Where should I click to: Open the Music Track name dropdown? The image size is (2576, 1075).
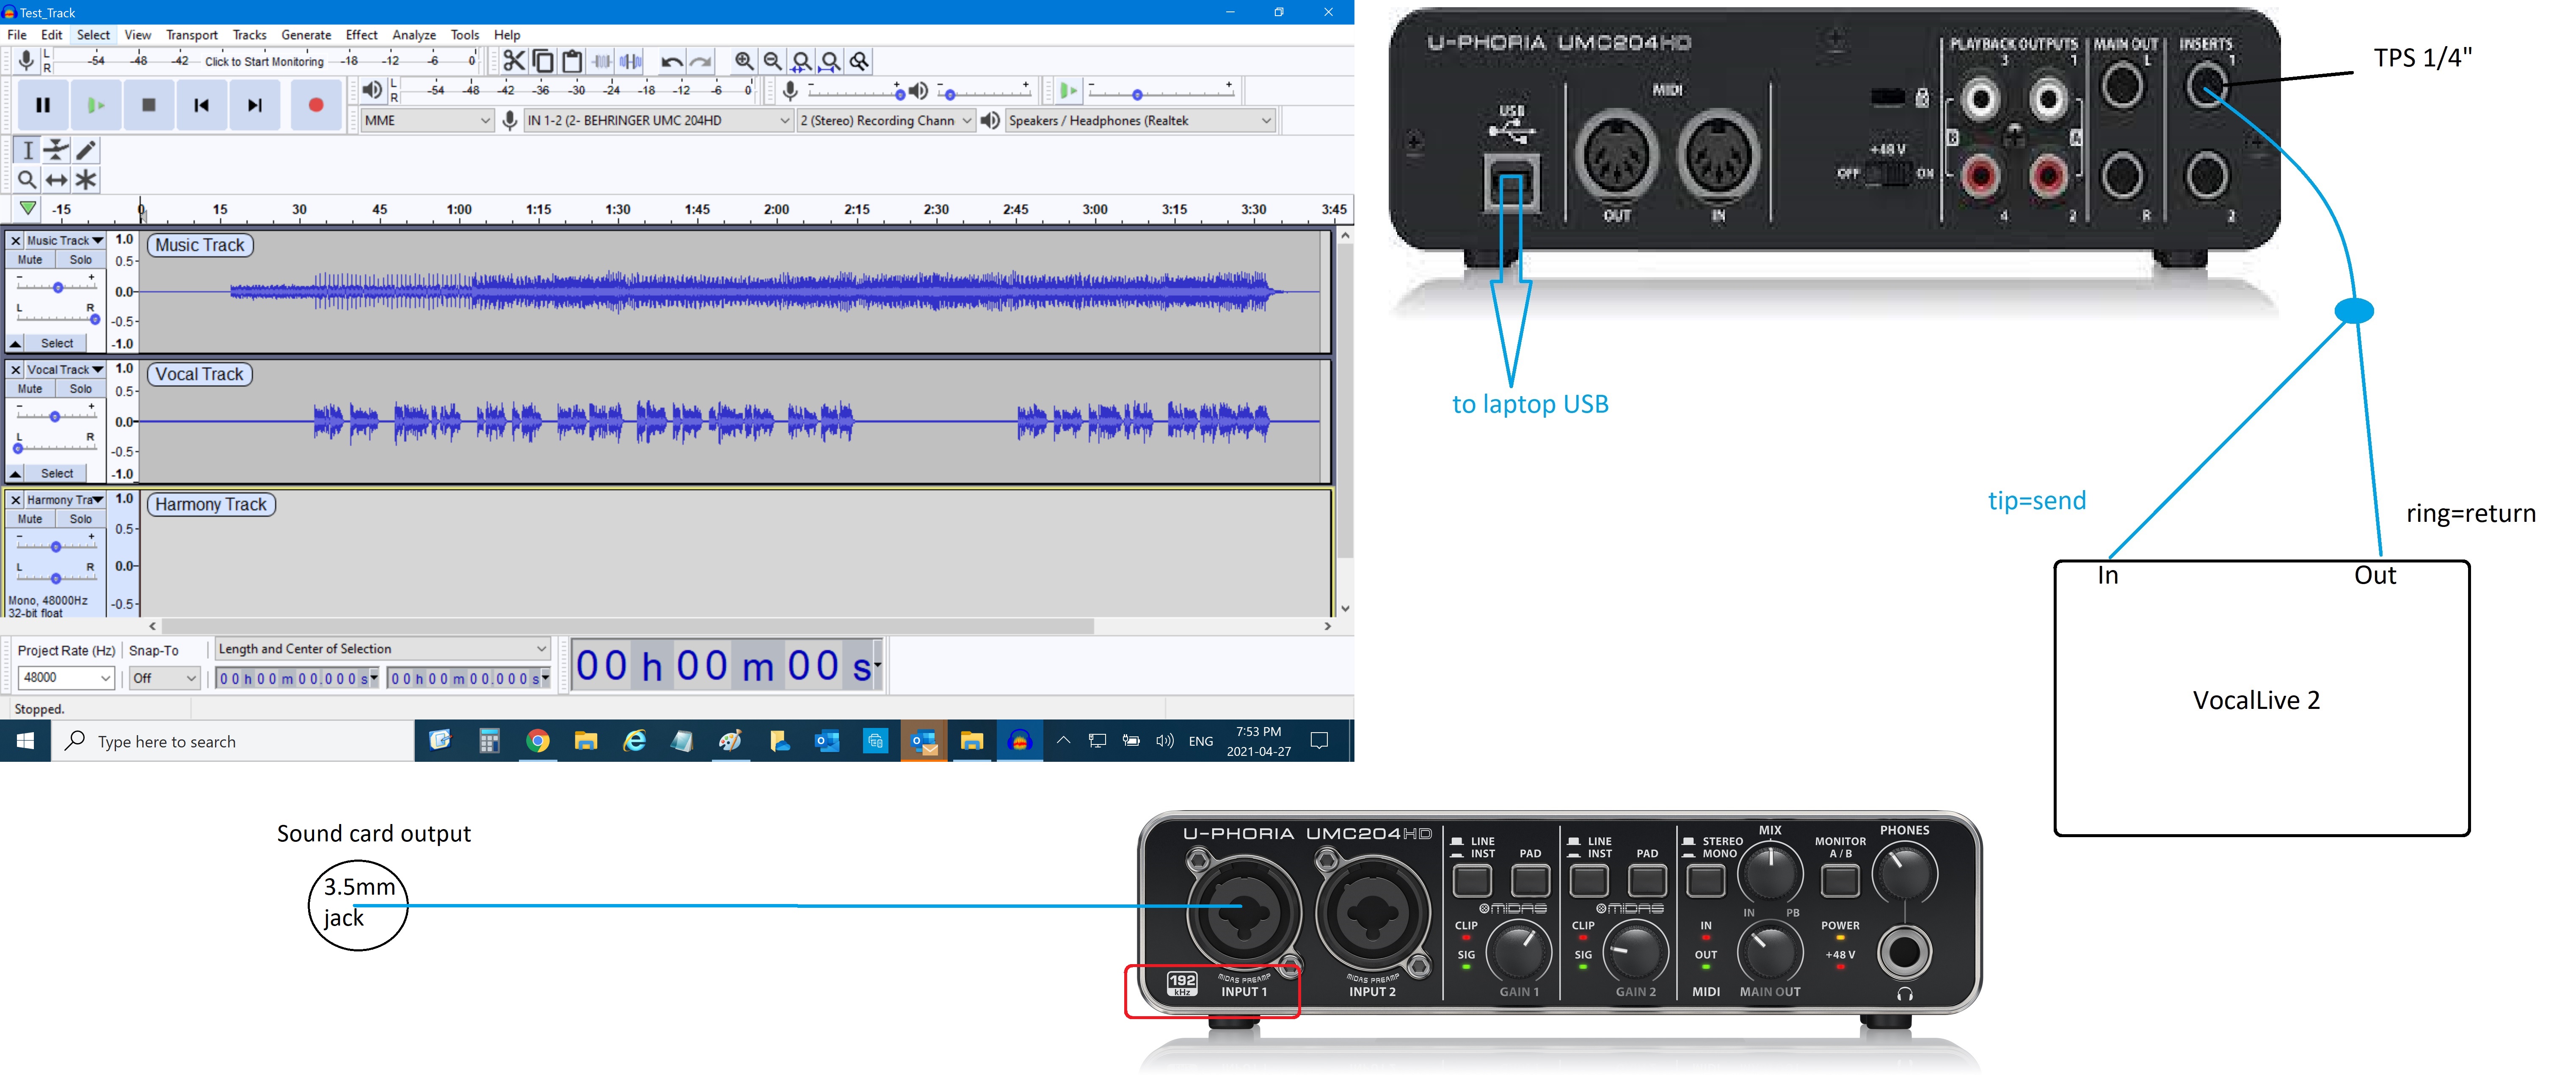[x=65, y=240]
